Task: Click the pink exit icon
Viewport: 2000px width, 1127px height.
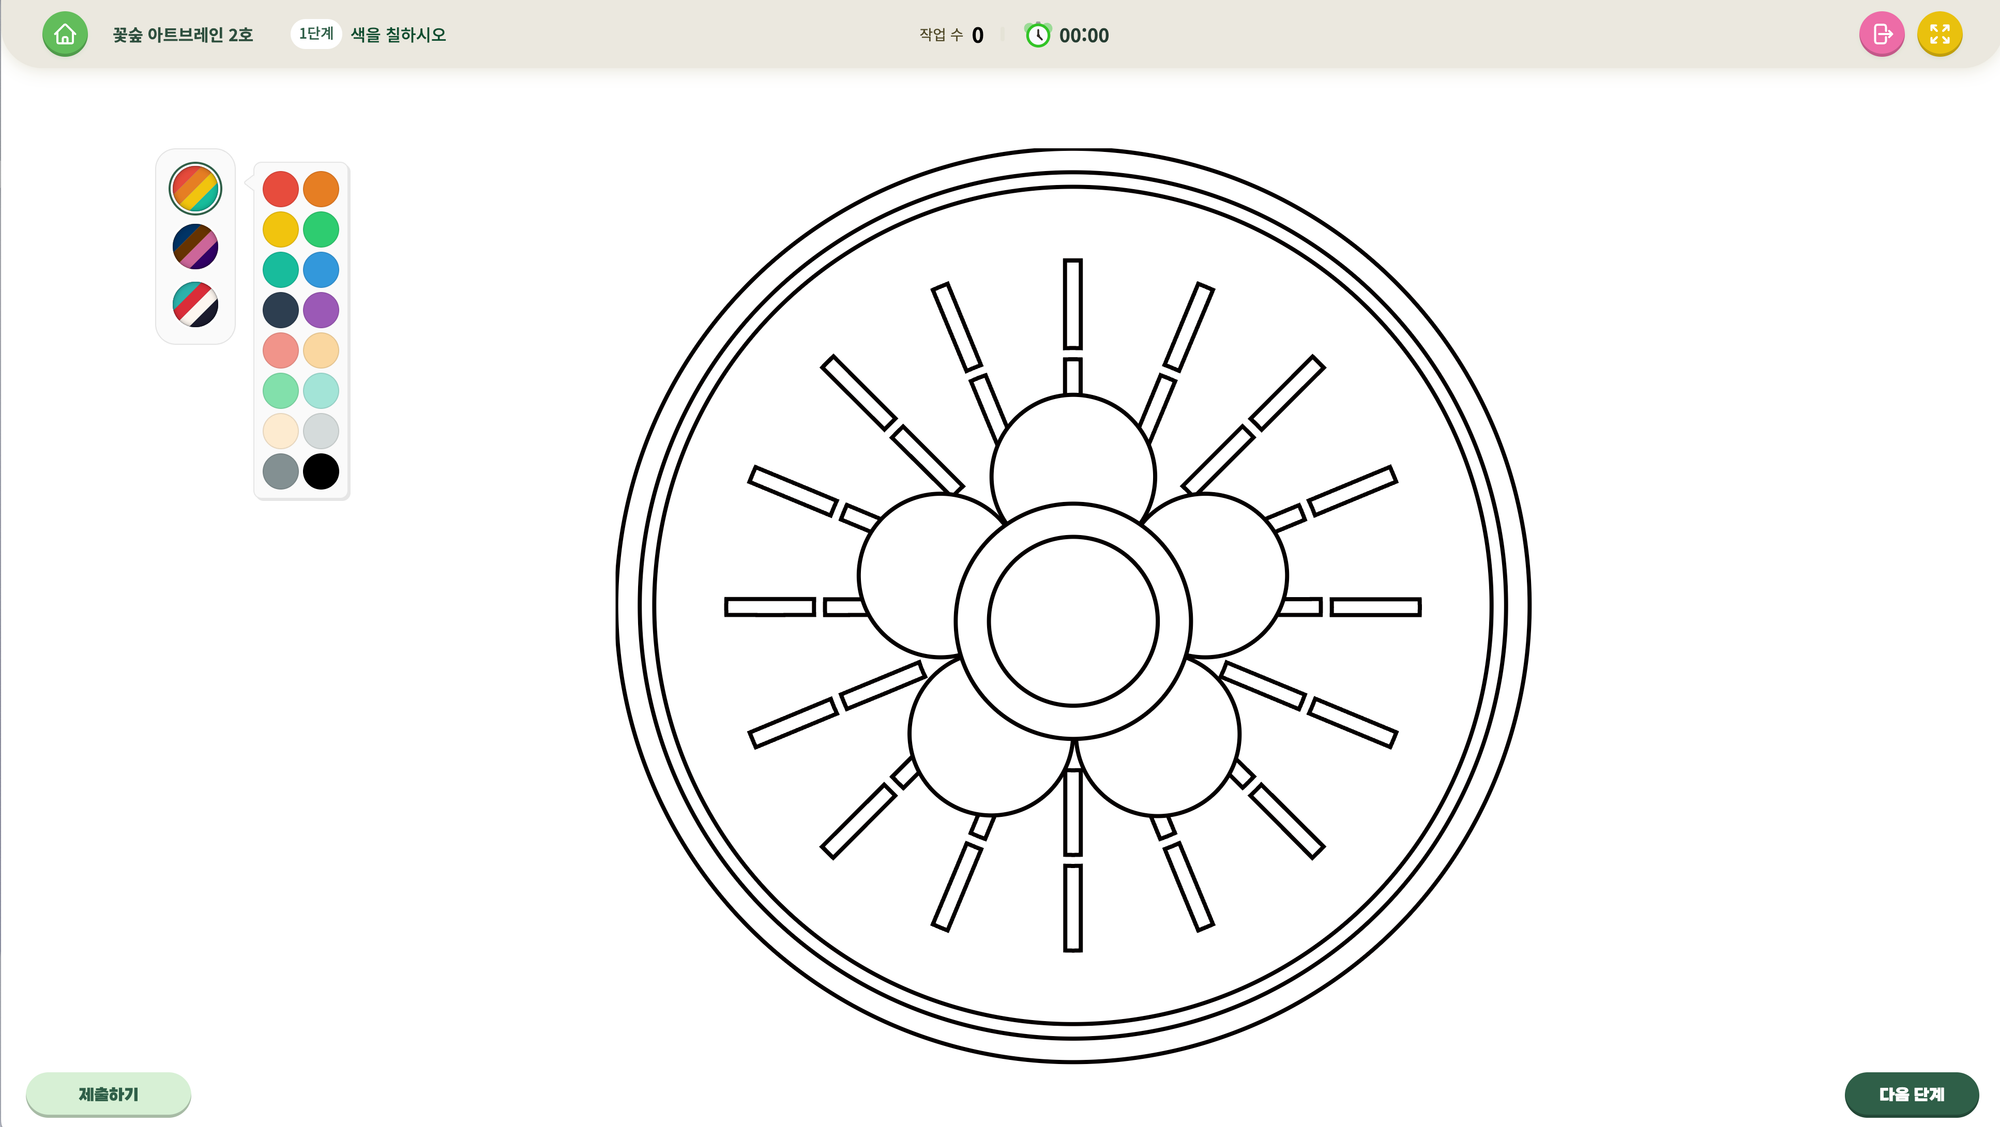Action: pos(1881,35)
